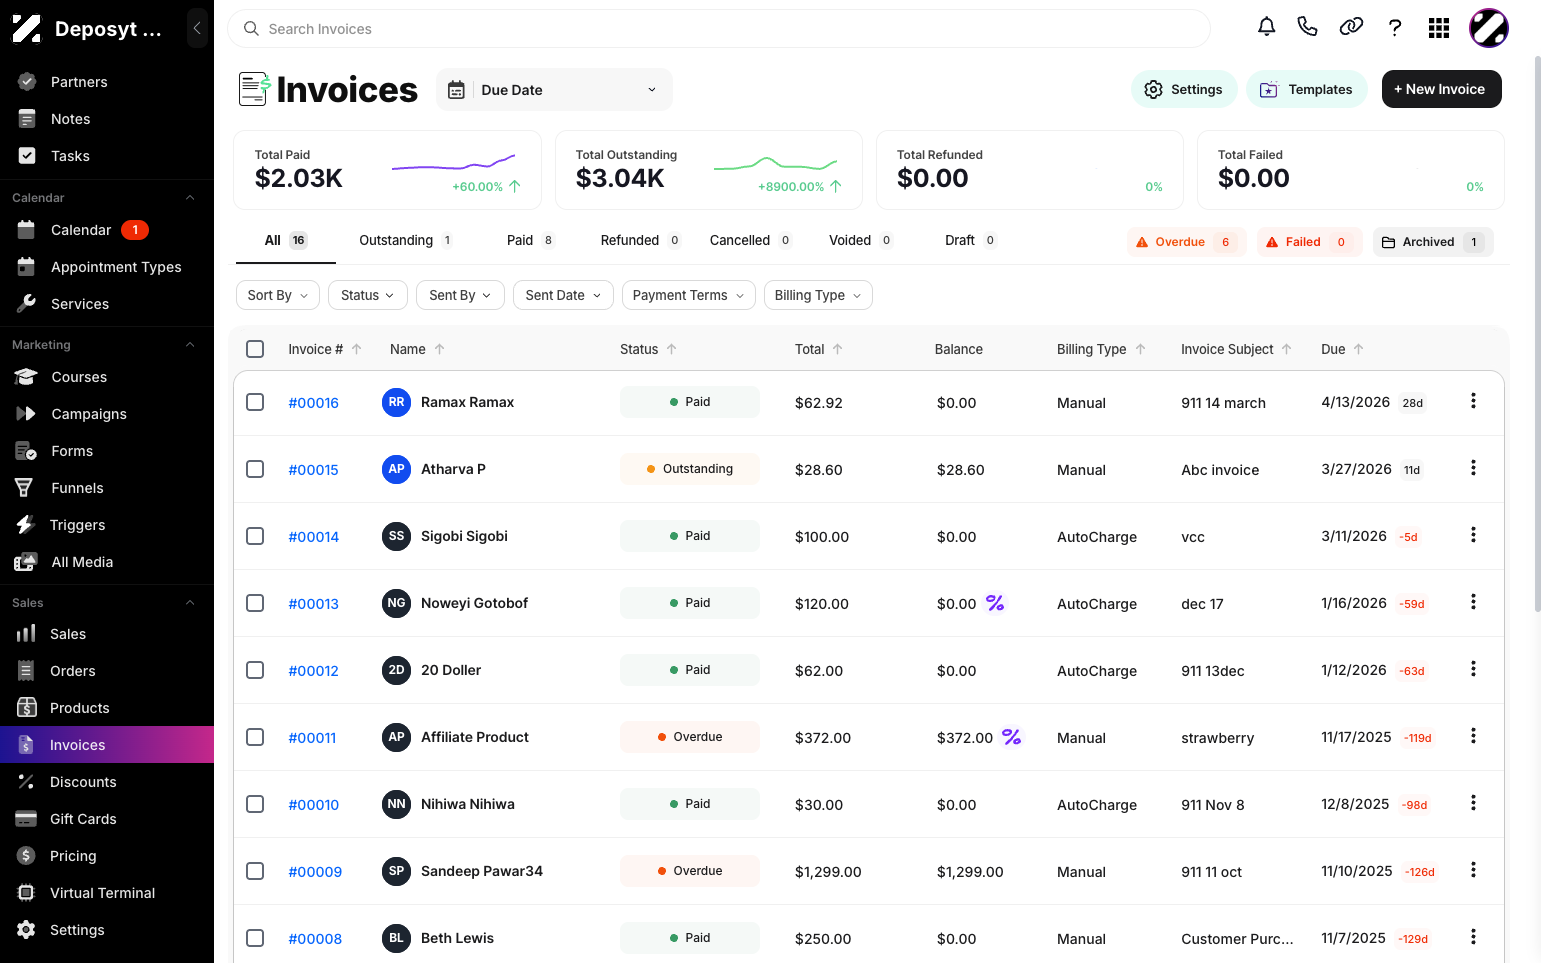Image resolution: width=1541 pixels, height=963 pixels.
Task: Sort by Billing Type column arrow
Action: tap(1140, 349)
